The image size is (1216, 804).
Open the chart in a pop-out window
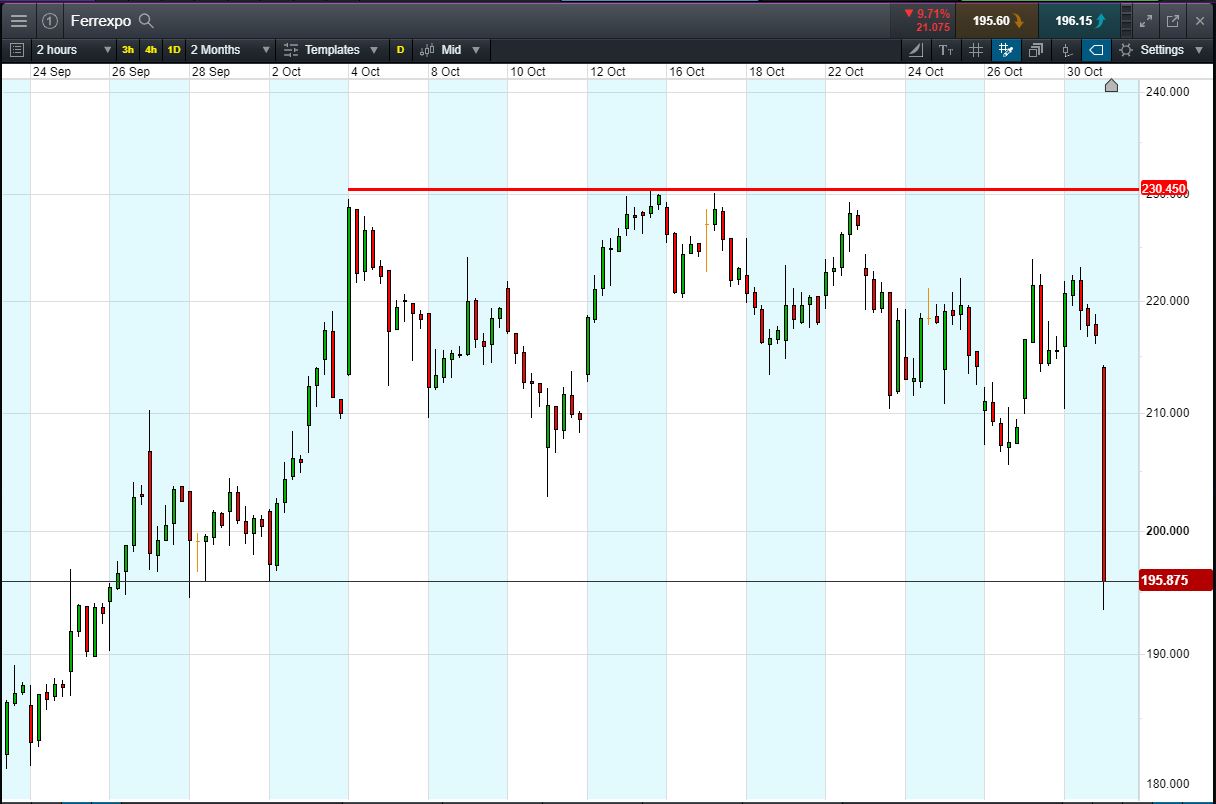tap(1173, 20)
